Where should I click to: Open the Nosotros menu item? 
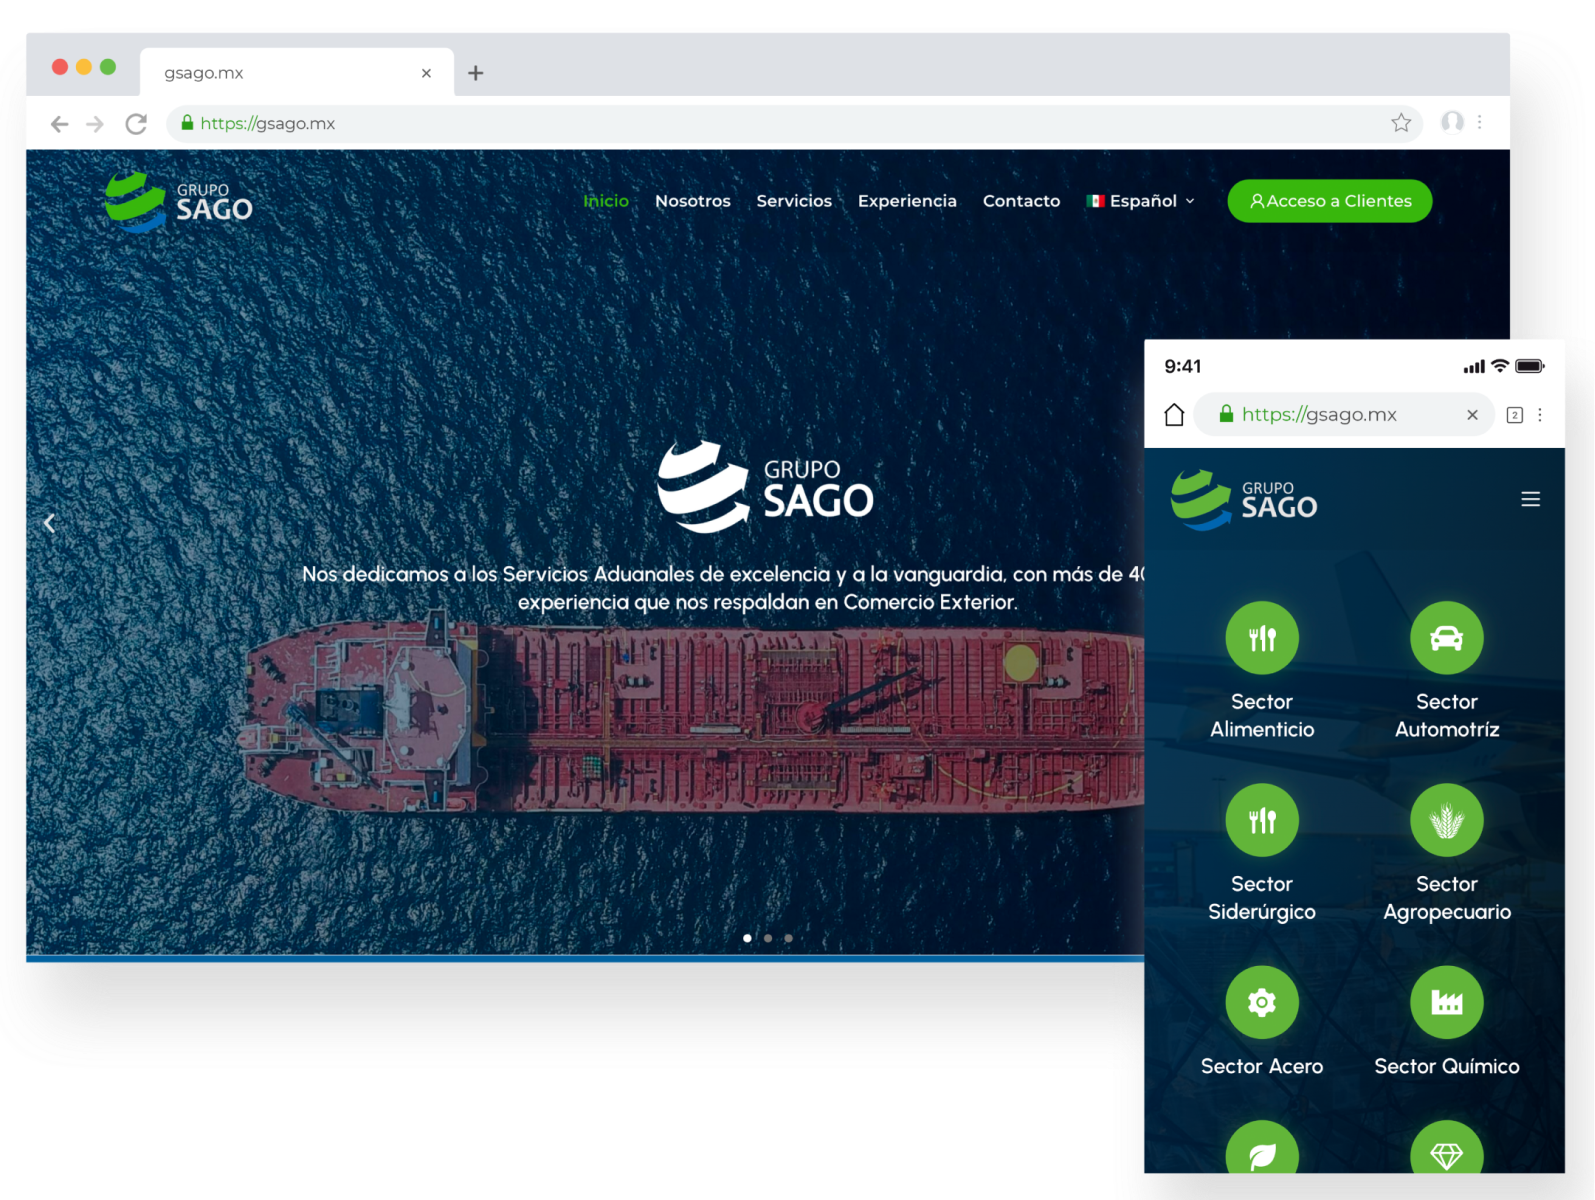tap(693, 201)
